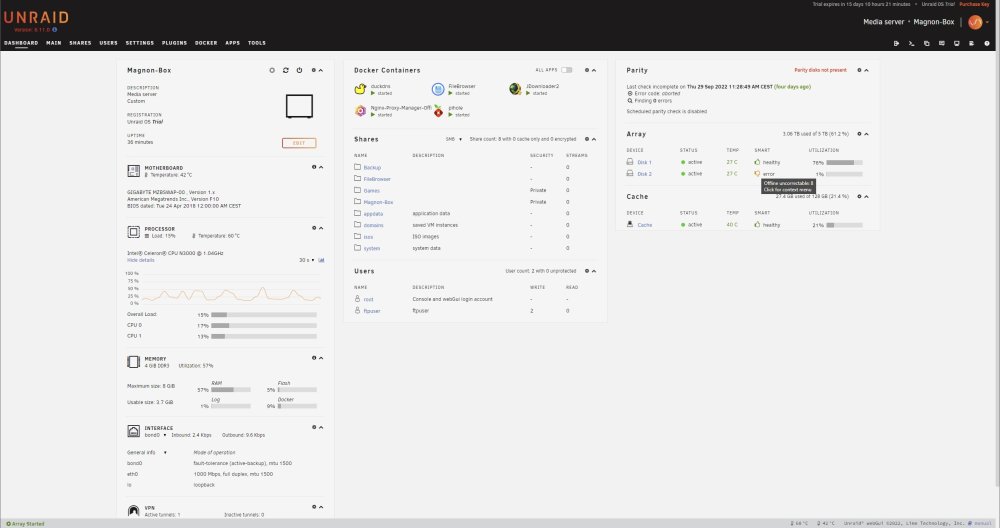1000x528 pixels.
Task: Open the TOOLS menu tab
Action: point(257,43)
